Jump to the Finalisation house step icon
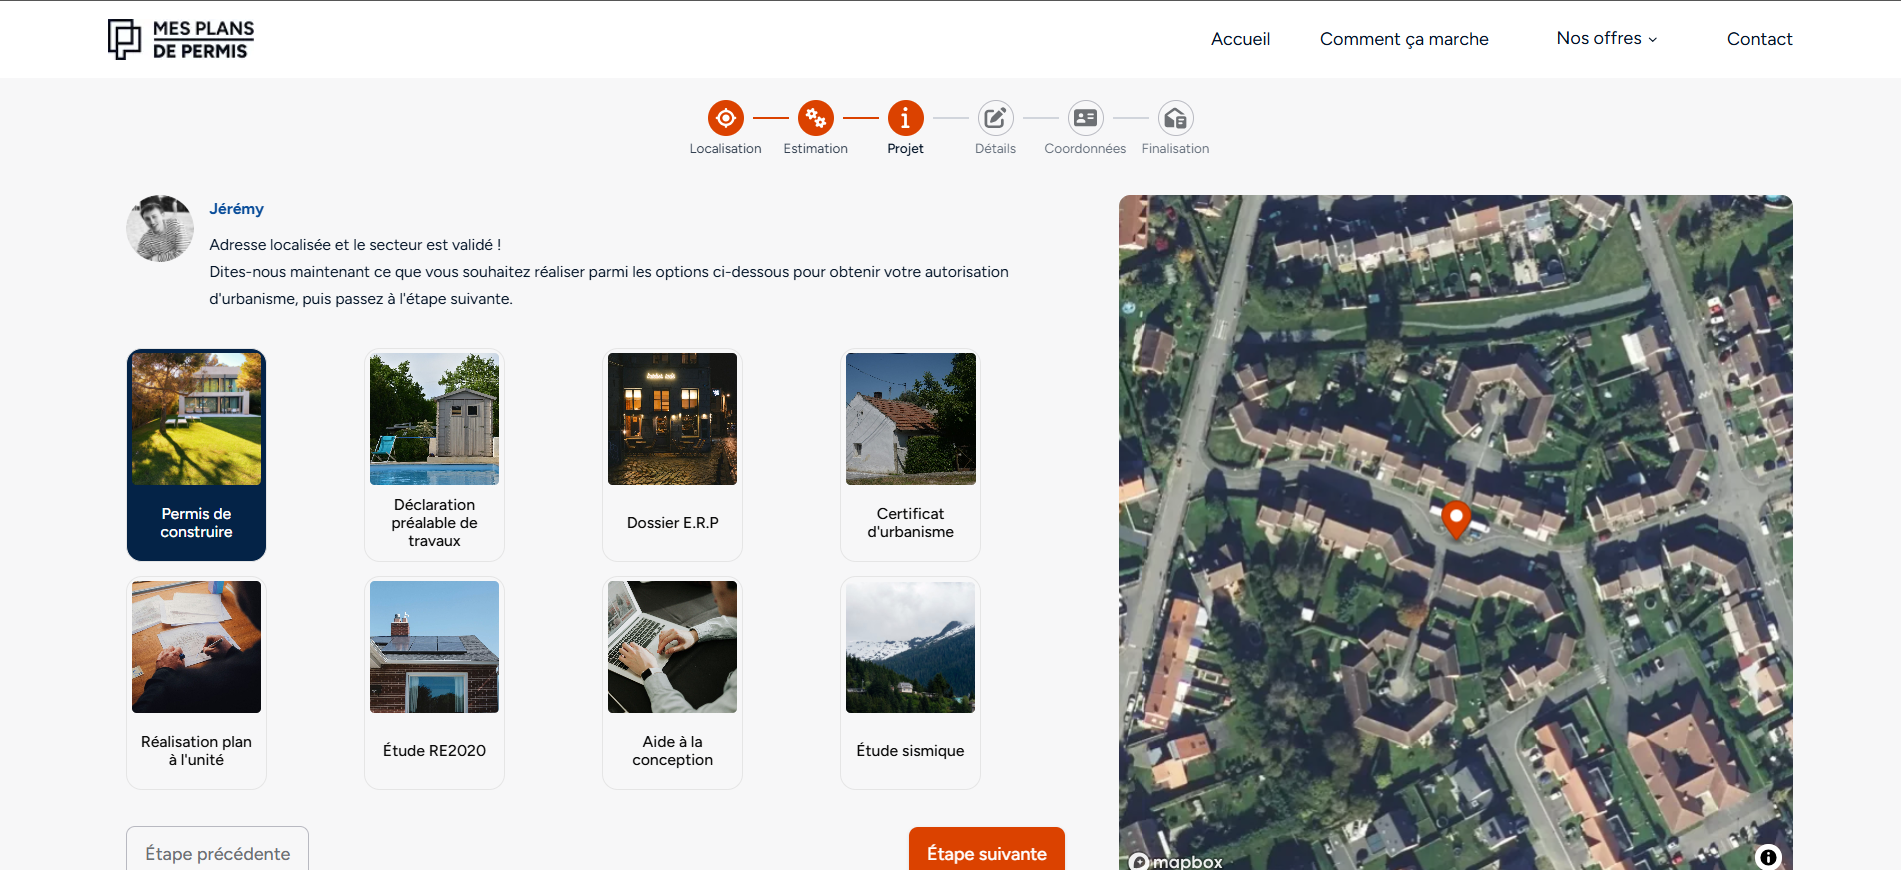Viewport: 1901px width, 870px height. tap(1175, 118)
